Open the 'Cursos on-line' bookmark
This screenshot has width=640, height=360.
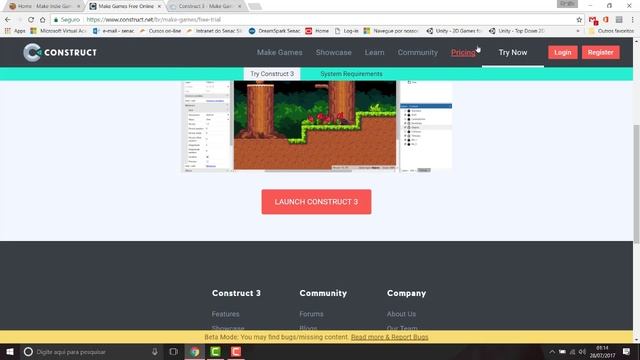160,31
